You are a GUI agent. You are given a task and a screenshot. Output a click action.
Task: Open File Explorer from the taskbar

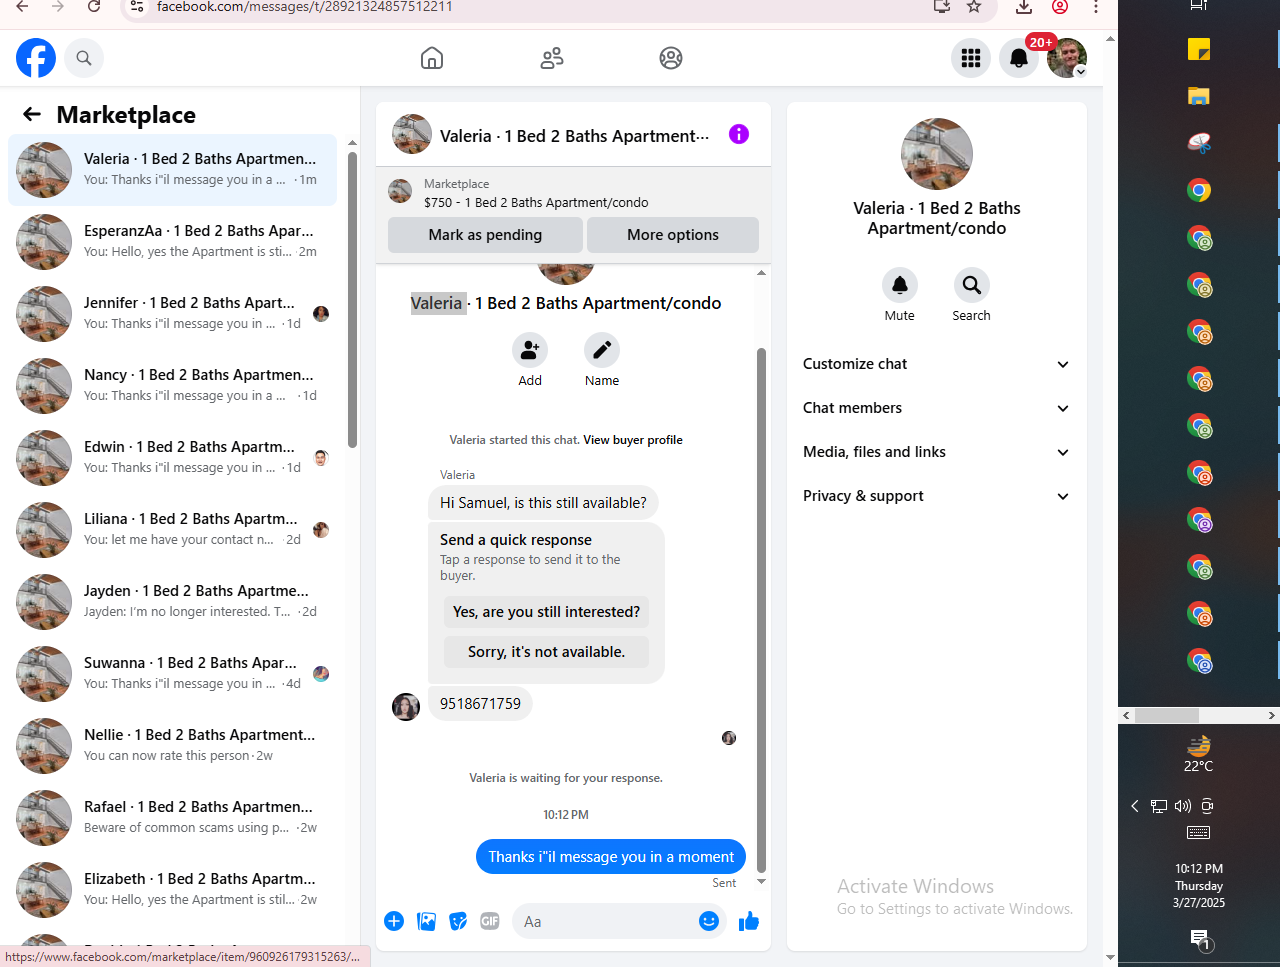click(1199, 96)
